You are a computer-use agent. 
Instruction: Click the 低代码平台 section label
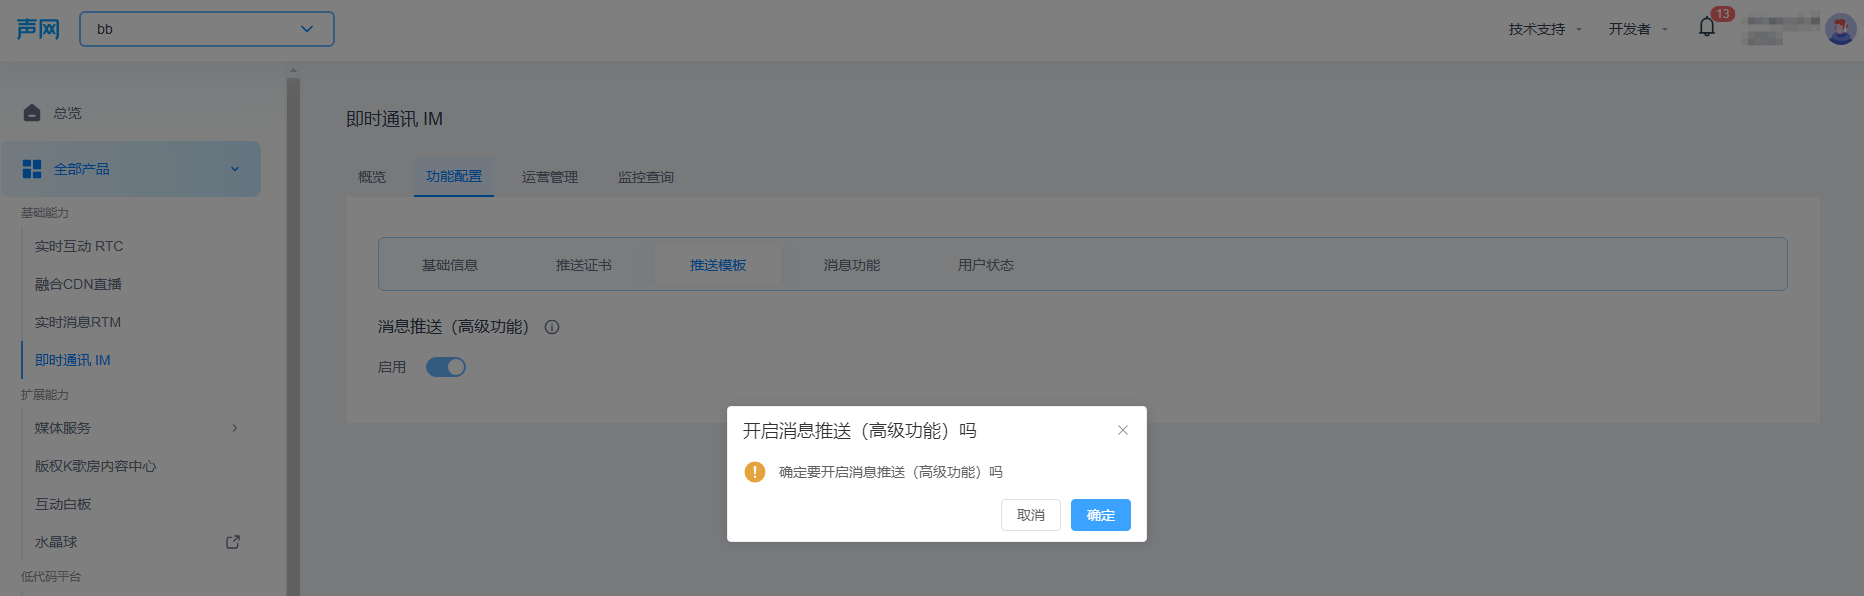(51, 577)
